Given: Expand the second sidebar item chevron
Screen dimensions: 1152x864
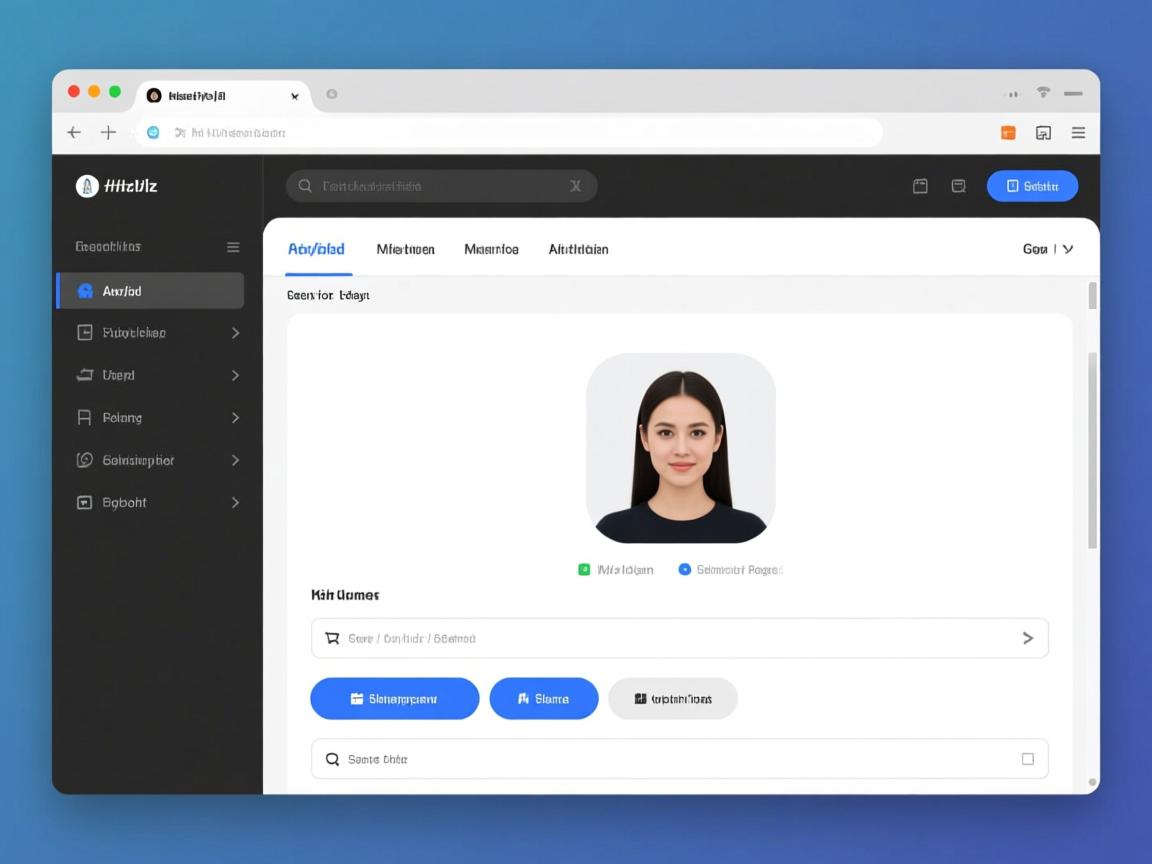Looking at the screenshot, I should 236,333.
